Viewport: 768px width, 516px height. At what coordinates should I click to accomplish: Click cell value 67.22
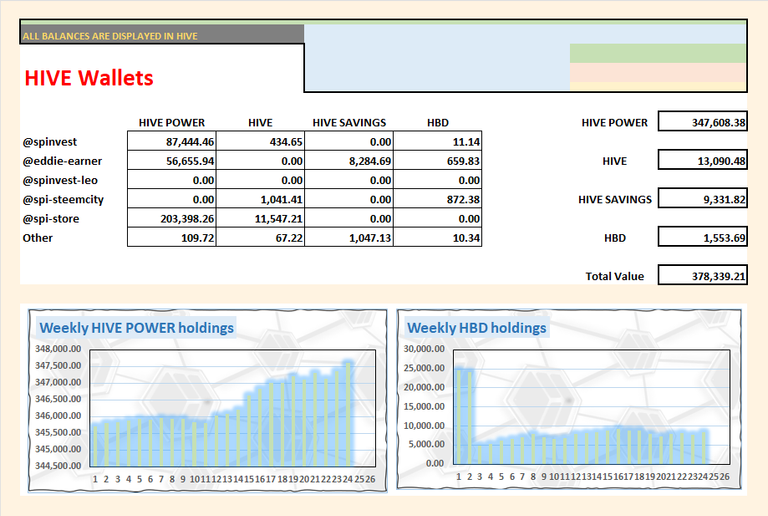pos(260,237)
